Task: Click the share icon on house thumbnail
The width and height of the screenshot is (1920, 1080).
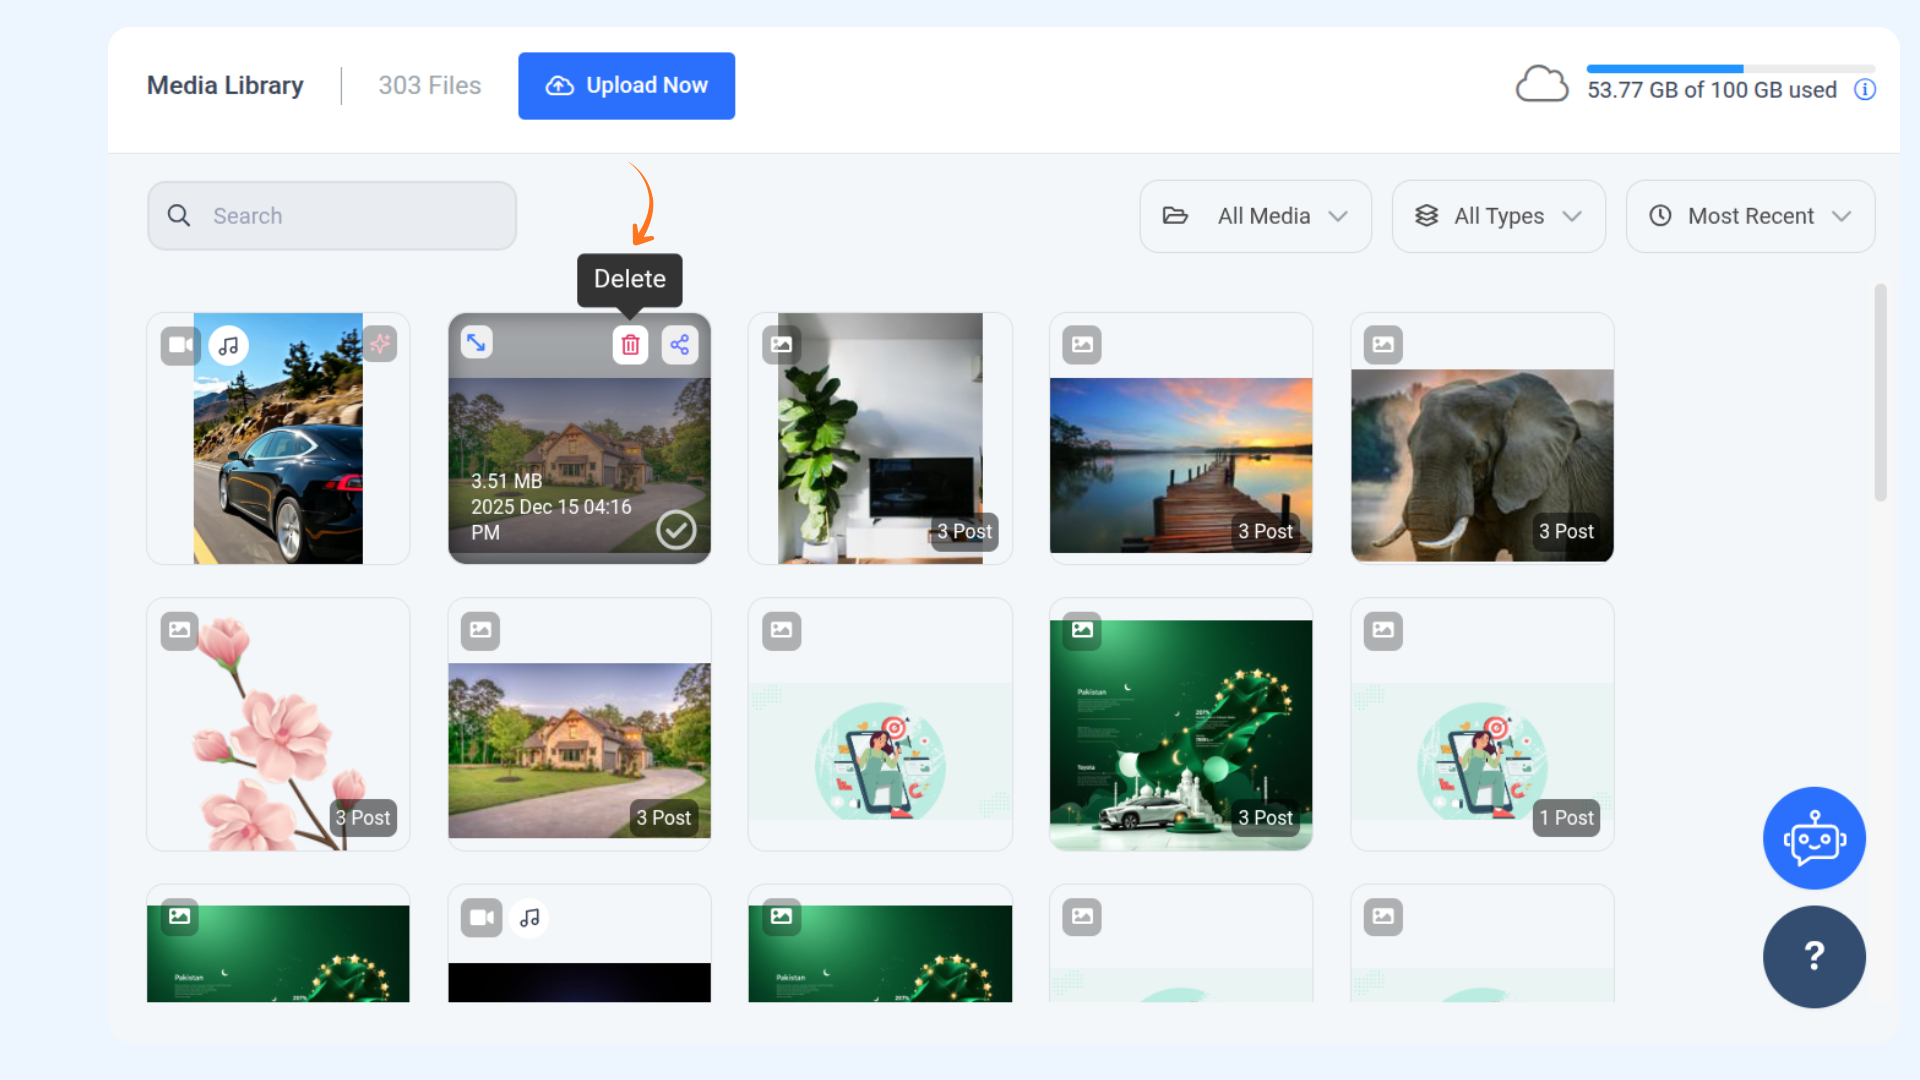Action: click(x=680, y=345)
